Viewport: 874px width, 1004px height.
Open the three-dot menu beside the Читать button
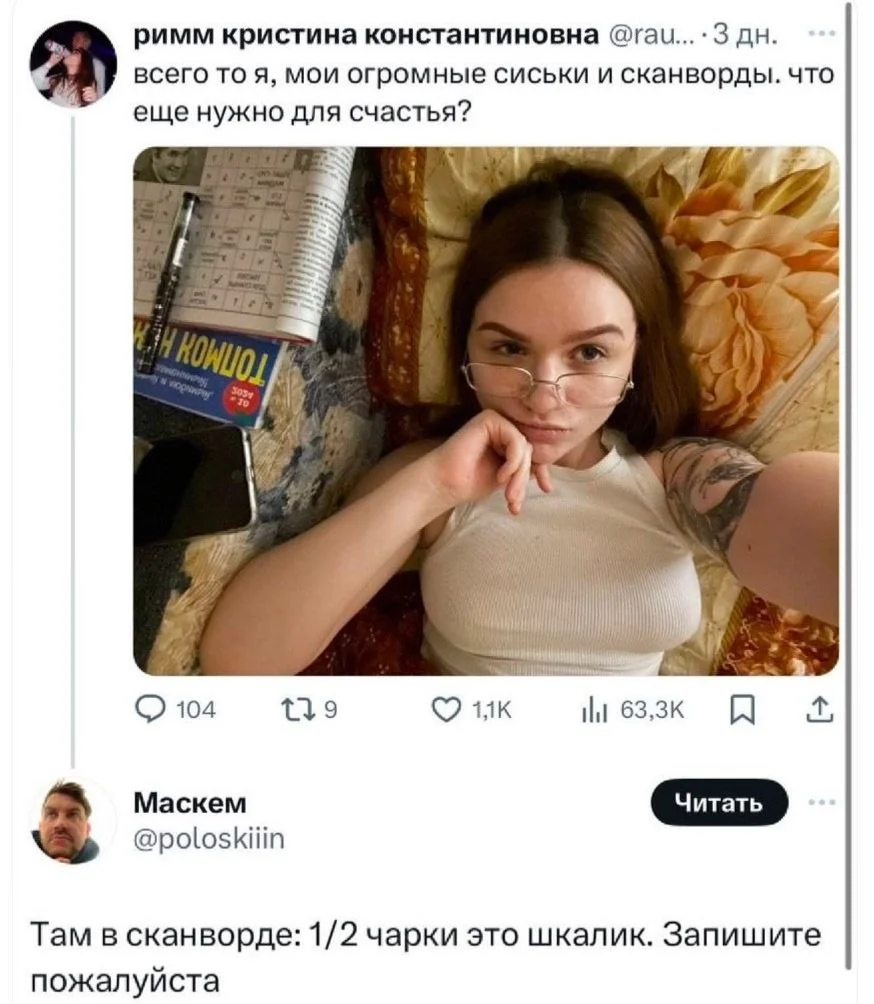821,802
